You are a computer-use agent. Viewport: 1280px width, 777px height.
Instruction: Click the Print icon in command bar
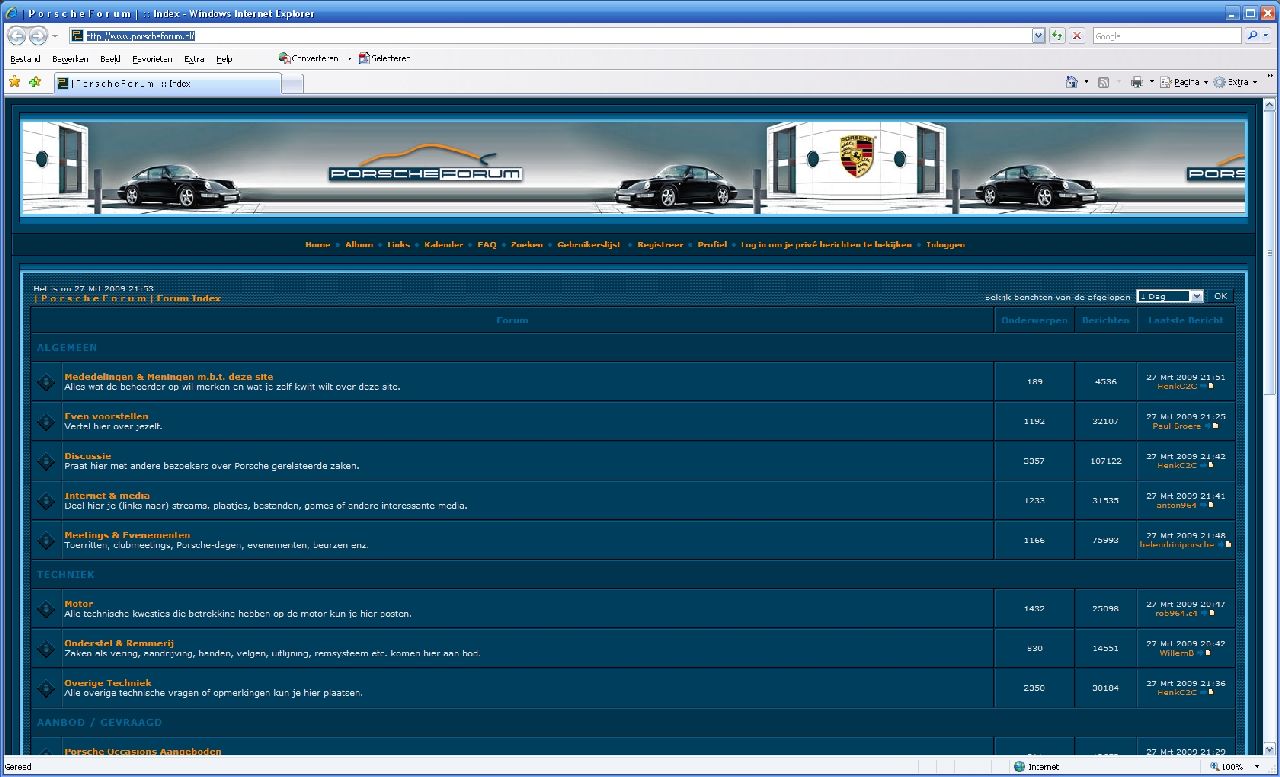(1136, 83)
